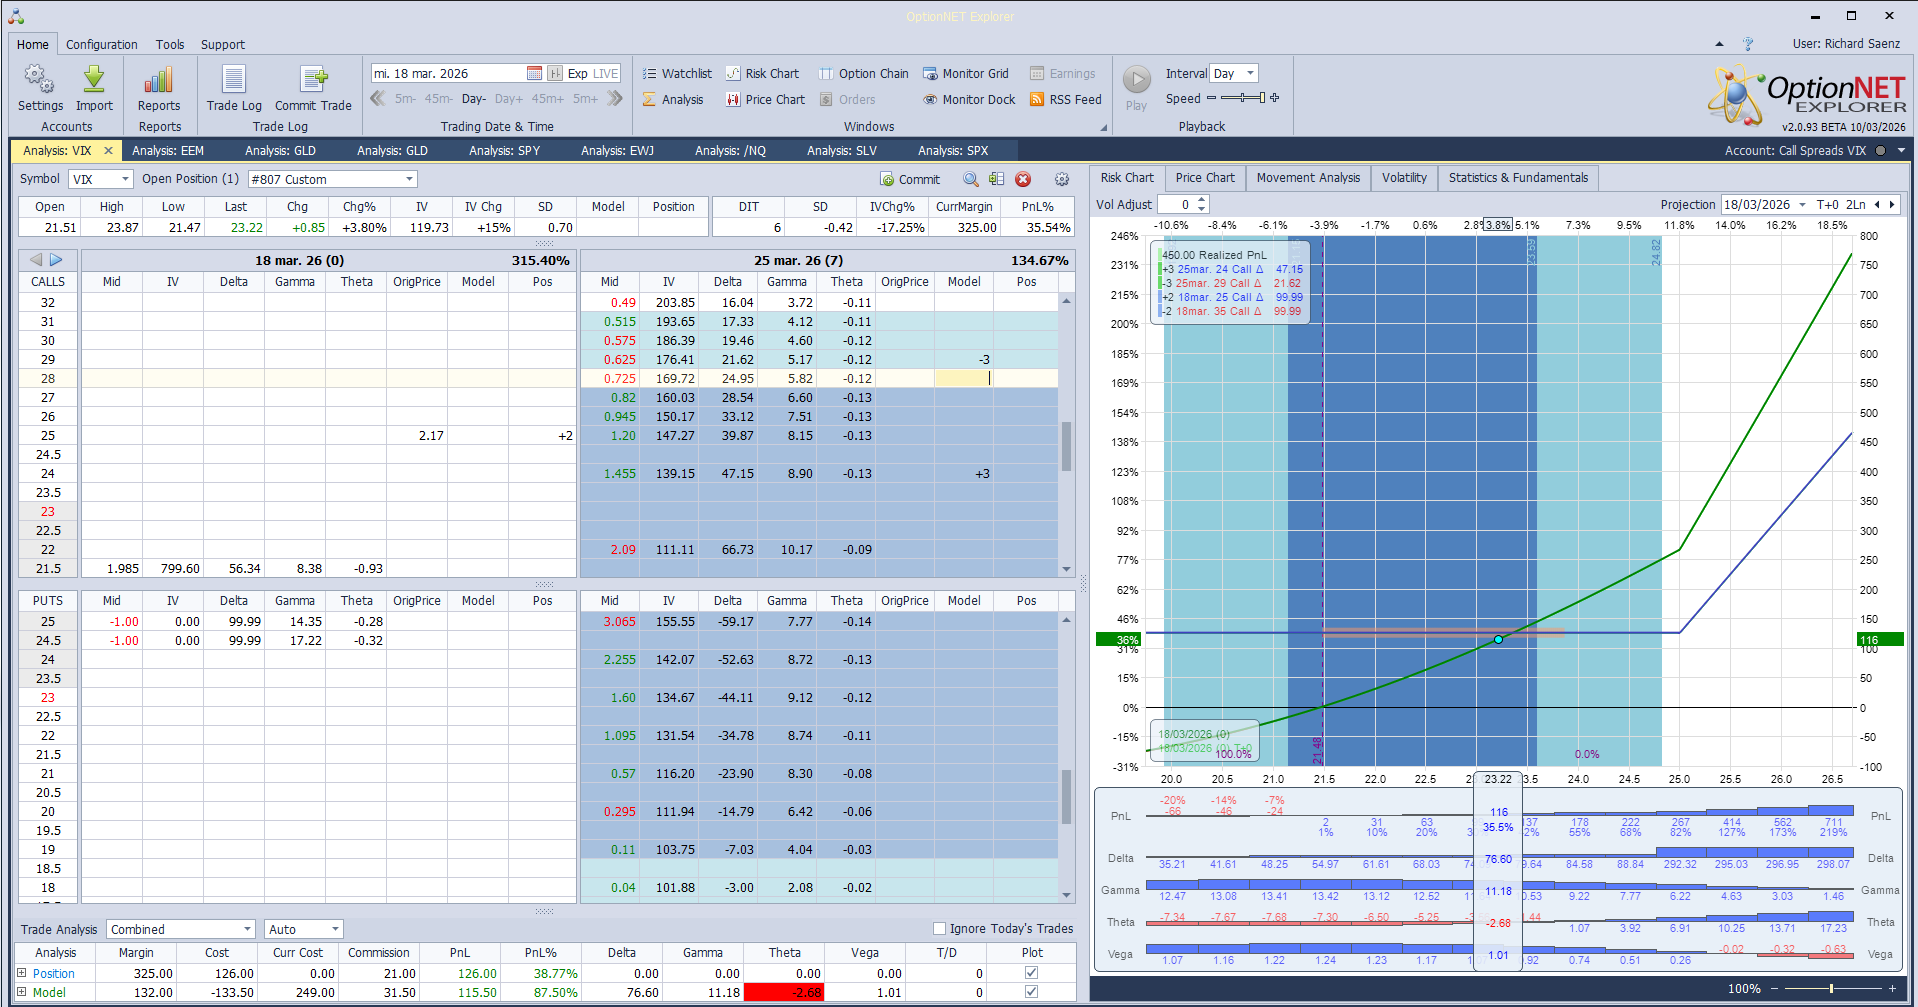Open the Support ribbon tab
The width and height of the screenshot is (1918, 1007).
(x=222, y=44)
